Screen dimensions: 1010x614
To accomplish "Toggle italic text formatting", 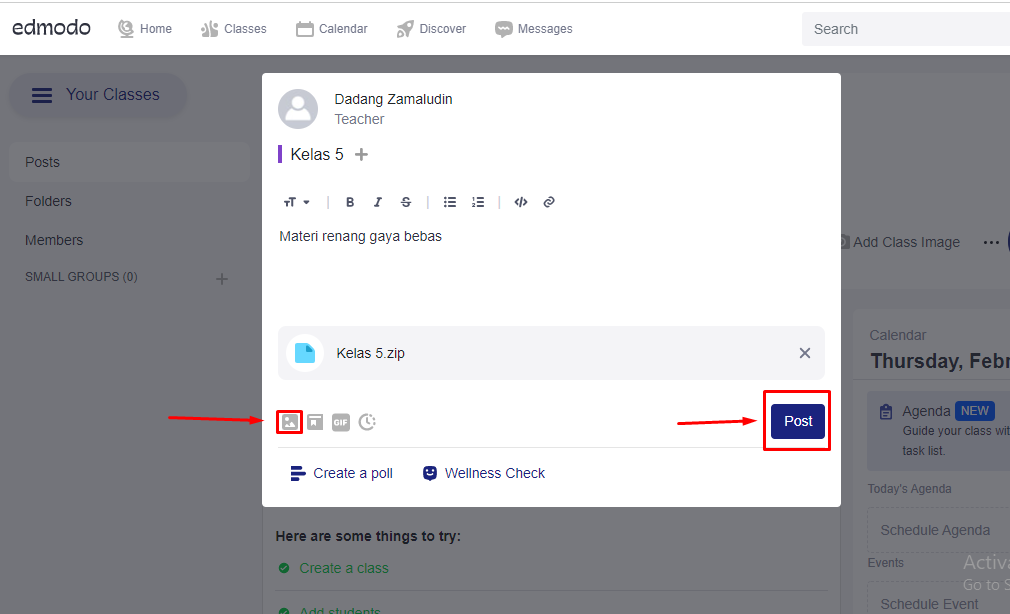I will pyautogui.click(x=378, y=202).
